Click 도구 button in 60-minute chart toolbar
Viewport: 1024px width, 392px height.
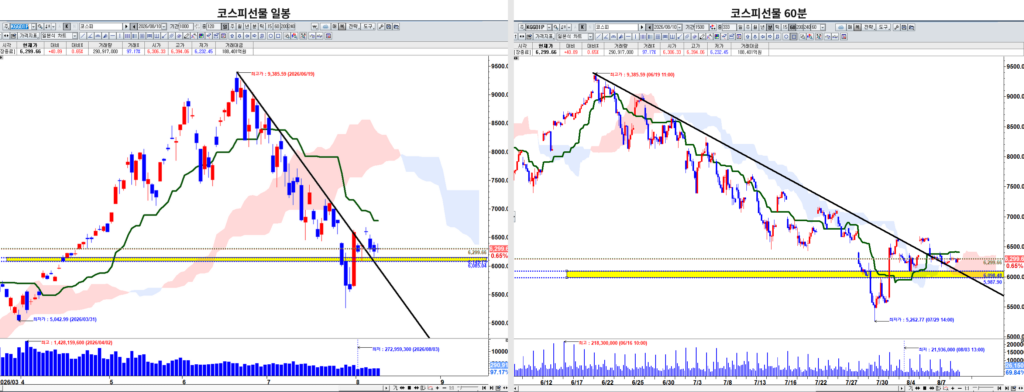point(884,27)
